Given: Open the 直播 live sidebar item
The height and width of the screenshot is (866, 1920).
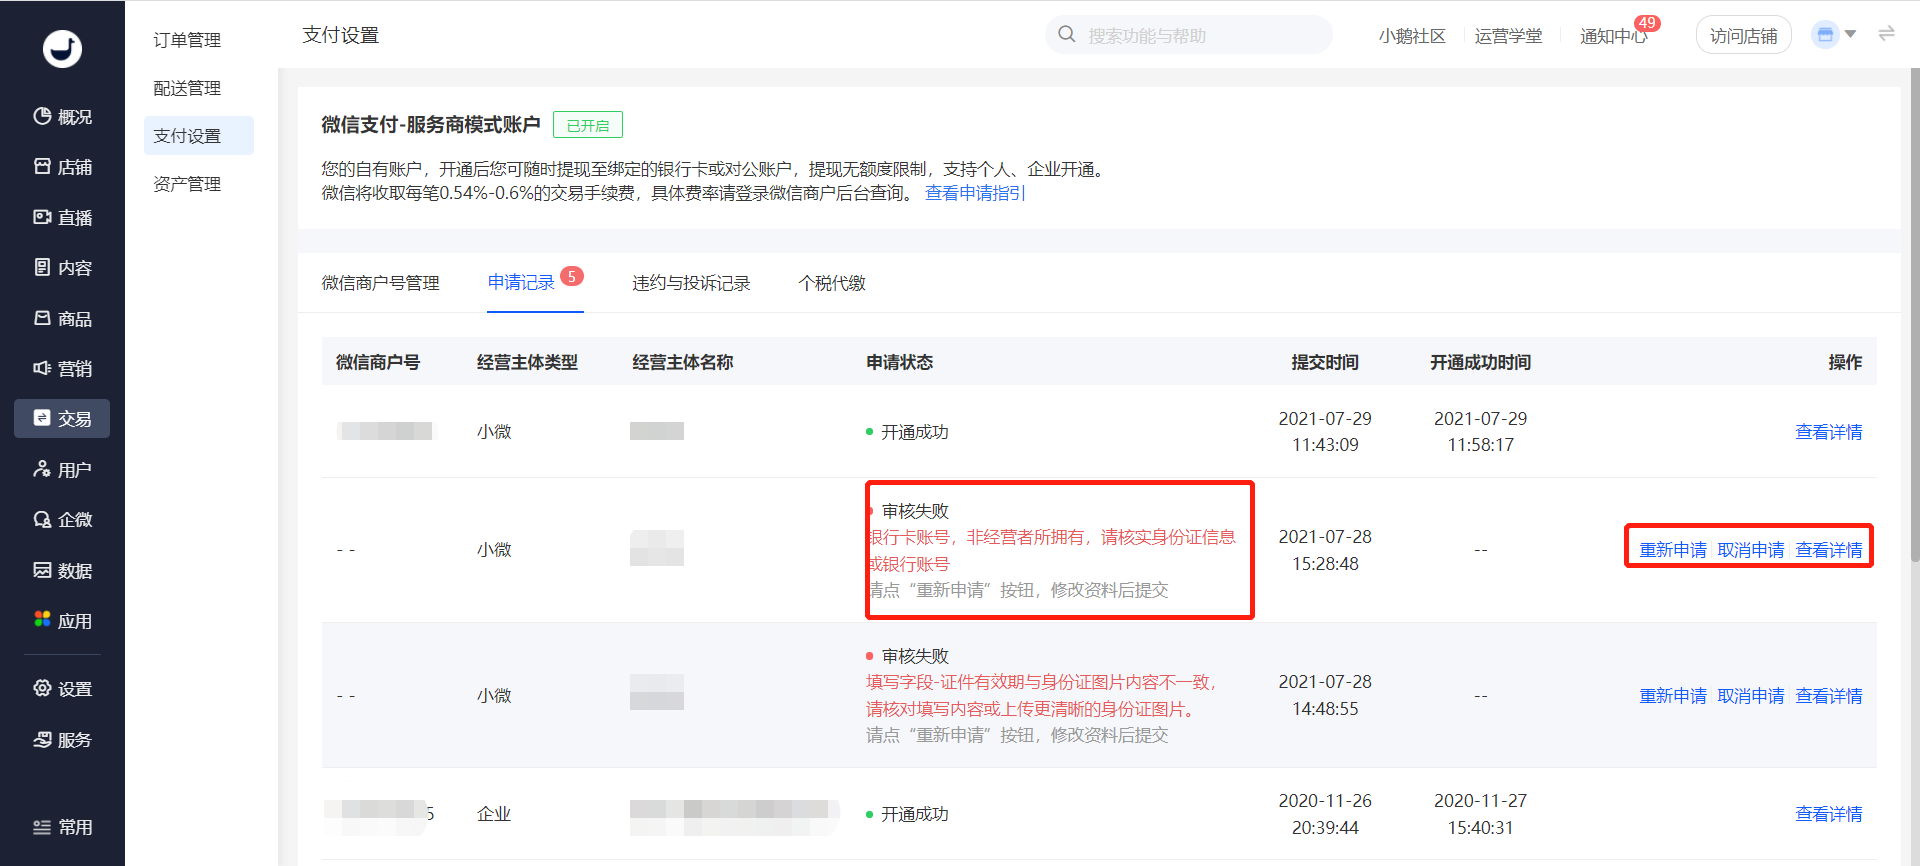Looking at the screenshot, I should (62, 217).
